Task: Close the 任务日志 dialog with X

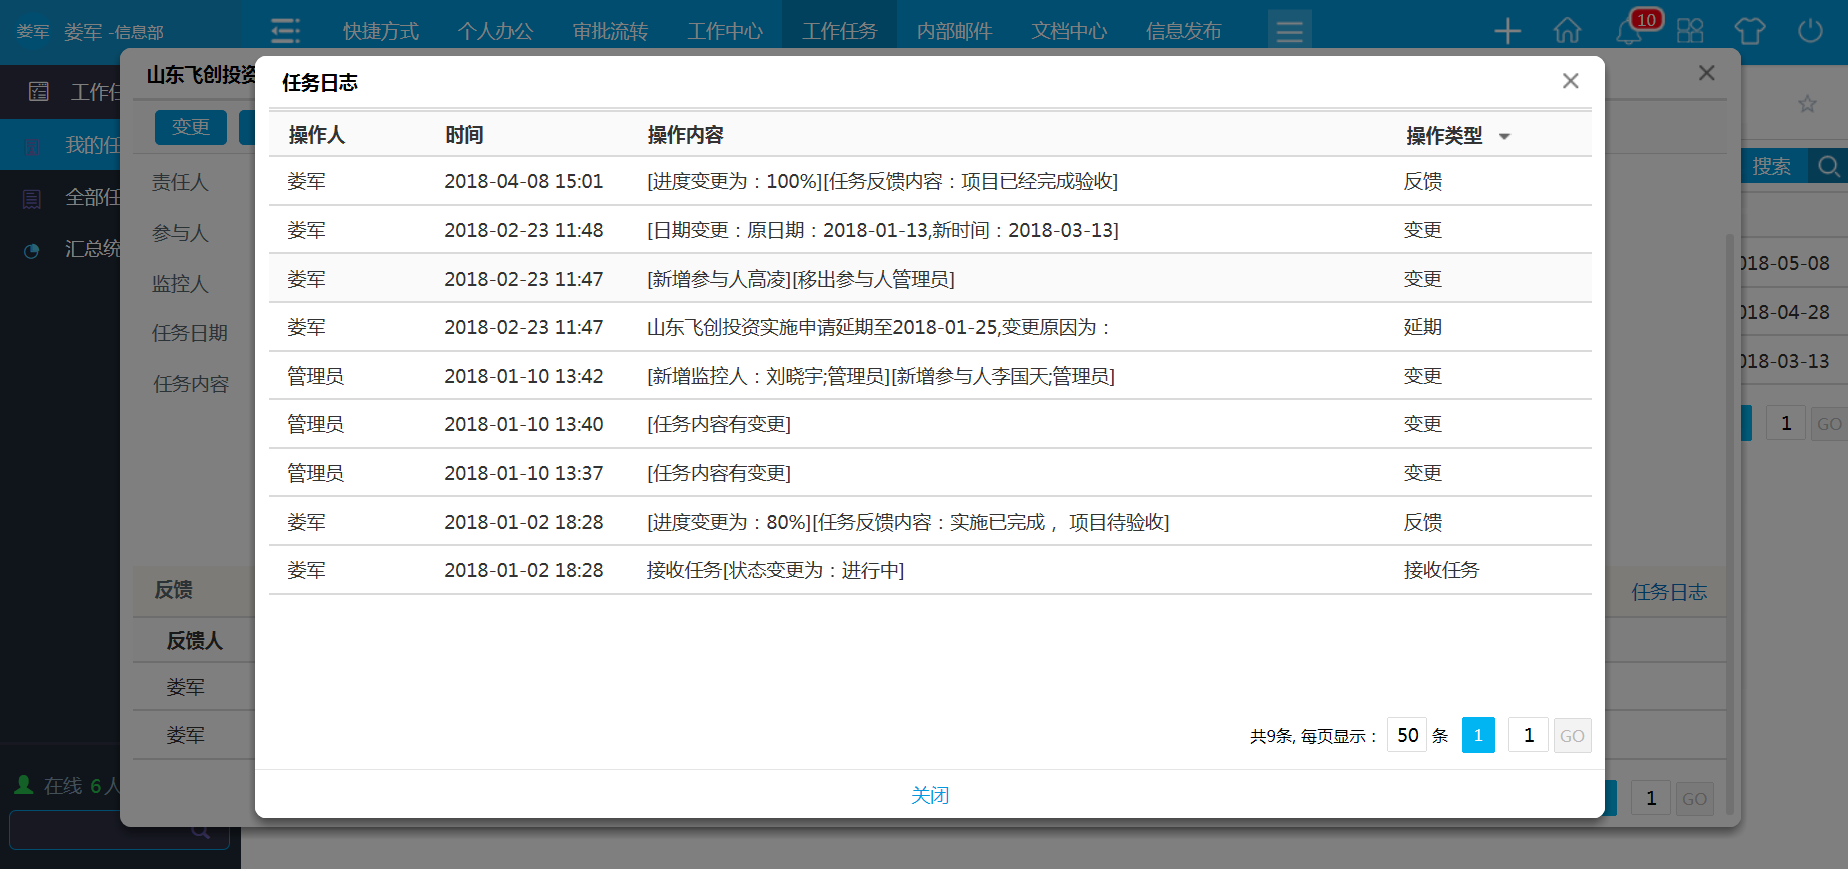Action: [1570, 81]
